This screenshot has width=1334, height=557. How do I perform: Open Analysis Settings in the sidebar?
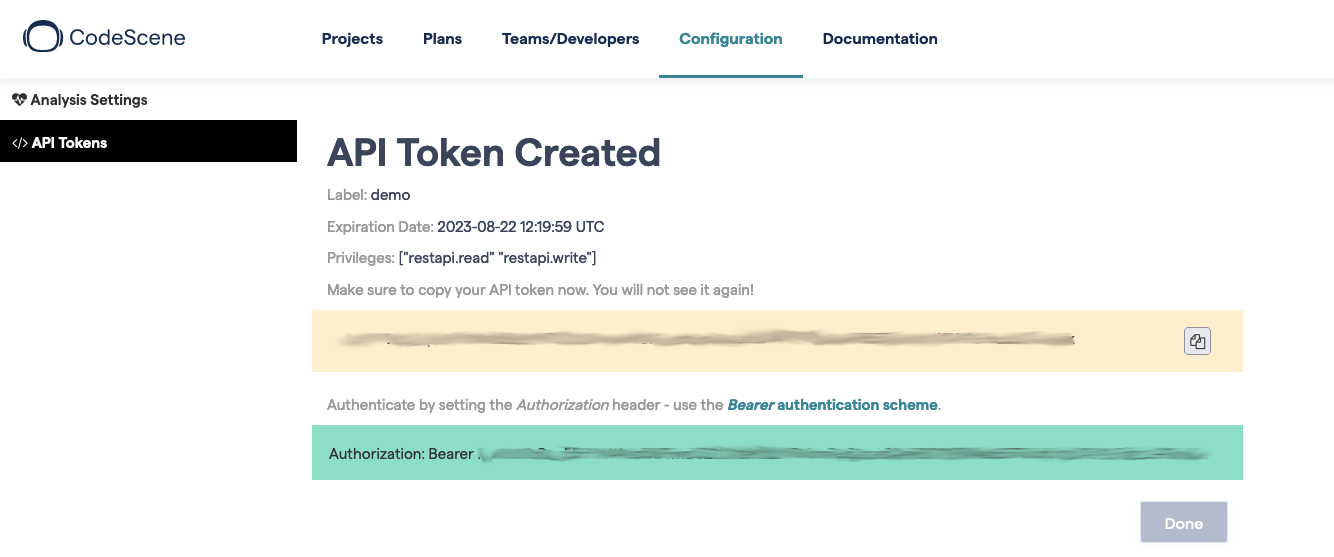tap(148, 100)
